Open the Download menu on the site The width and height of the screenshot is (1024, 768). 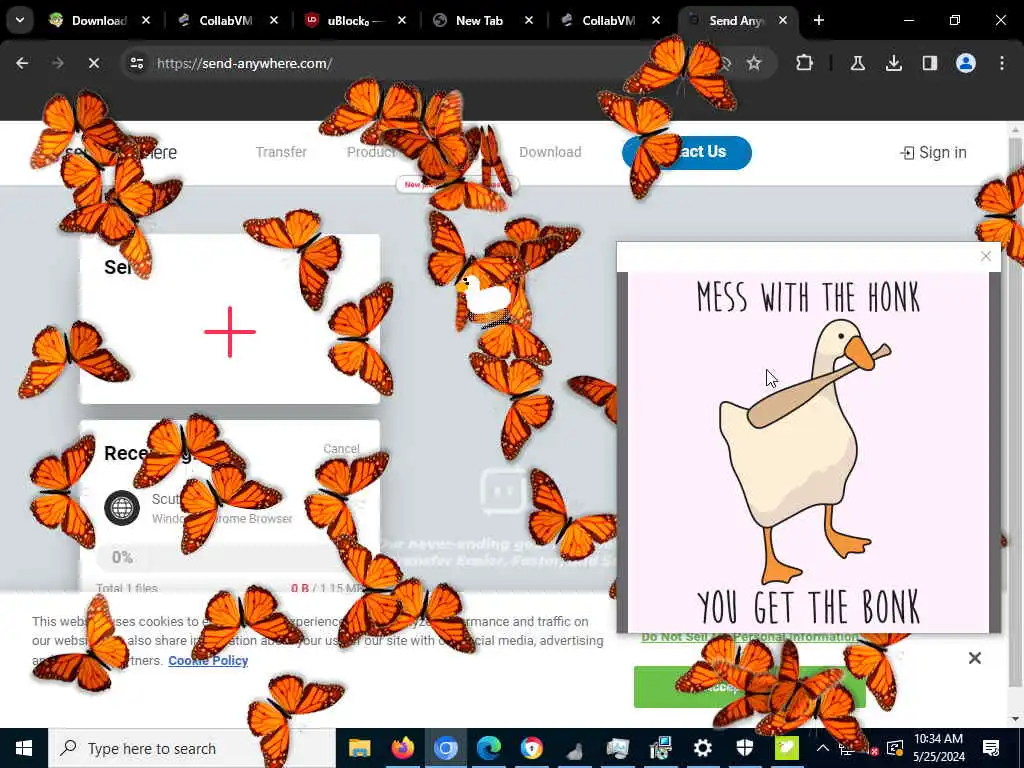tap(550, 152)
